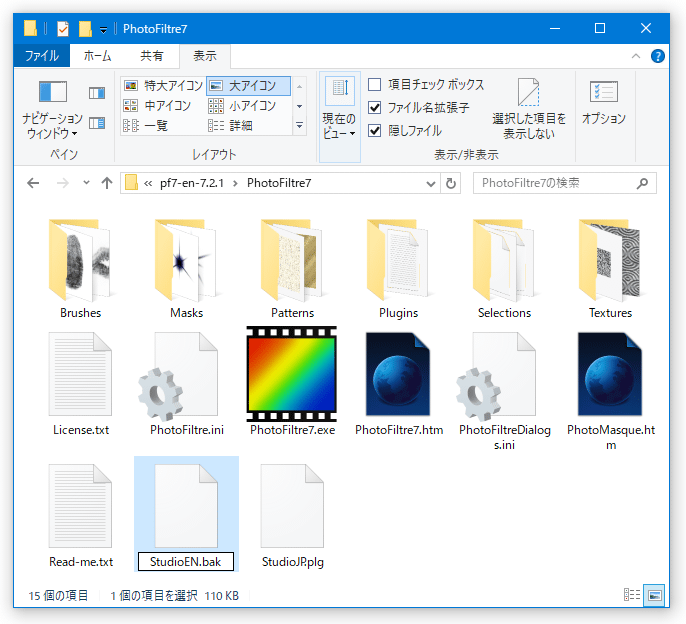The height and width of the screenshot is (624, 686).
Task: Choose large icons (大アイコン) layout
Action: [248, 85]
